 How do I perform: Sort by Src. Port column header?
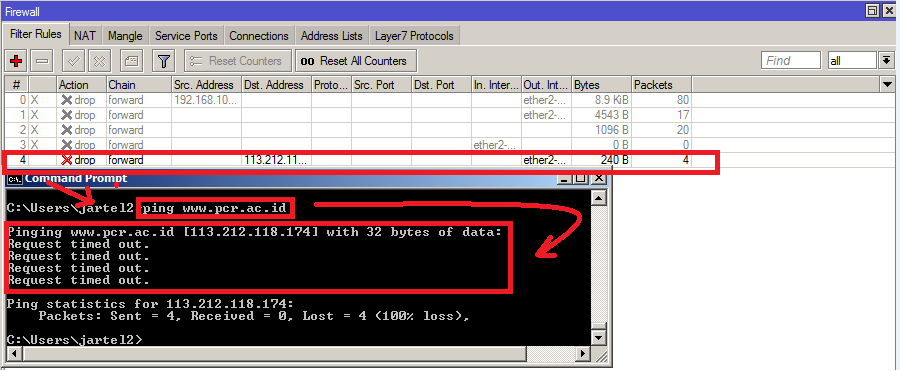pos(381,85)
